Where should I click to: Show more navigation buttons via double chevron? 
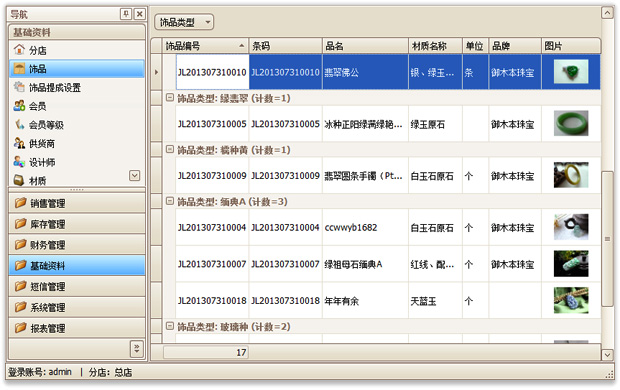[x=136, y=348]
